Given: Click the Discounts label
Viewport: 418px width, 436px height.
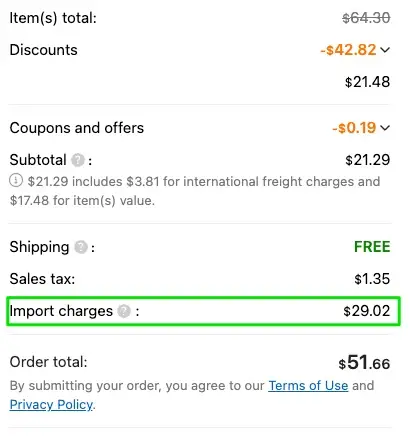Looking at the screenshot, I should (x=44, y=50).
